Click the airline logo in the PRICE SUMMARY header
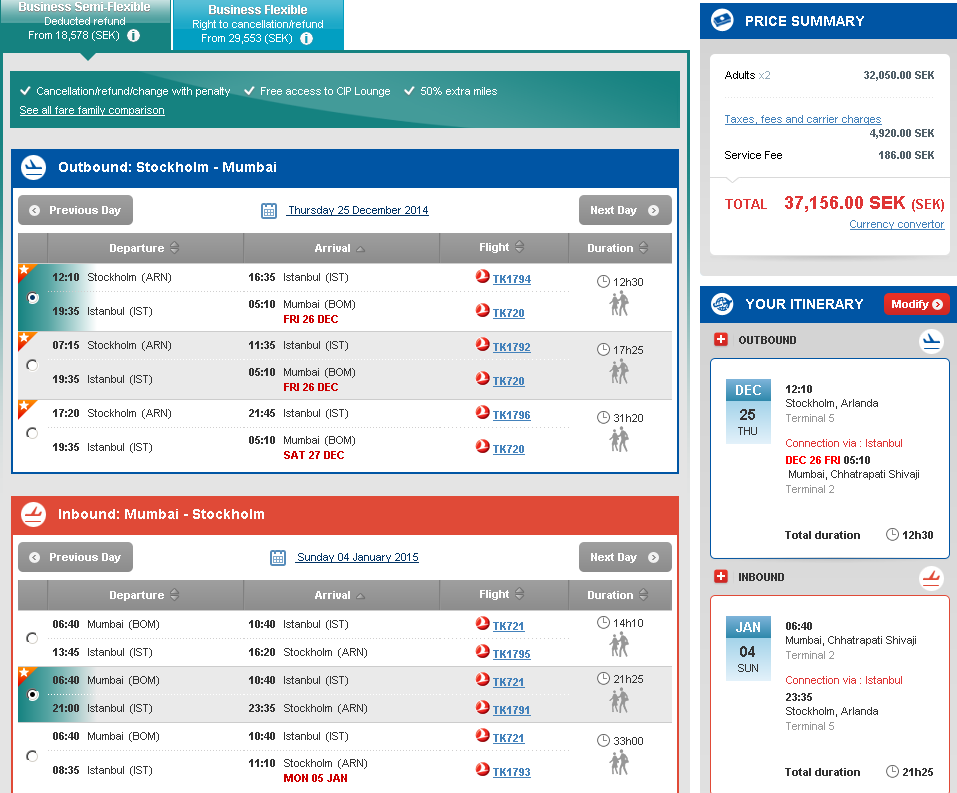This screenshot has height=793, width=957. (721, 20)
